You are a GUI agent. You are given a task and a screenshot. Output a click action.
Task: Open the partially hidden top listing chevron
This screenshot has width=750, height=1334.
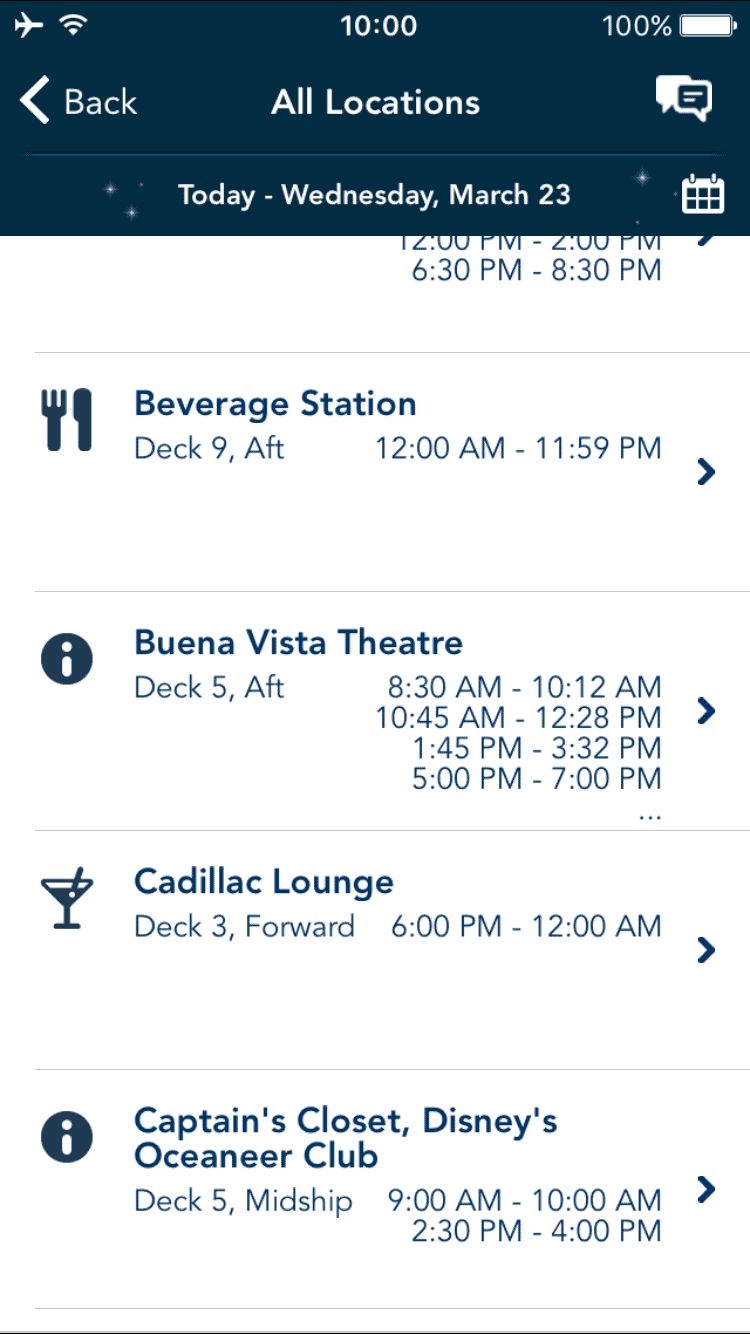(707, 241)
